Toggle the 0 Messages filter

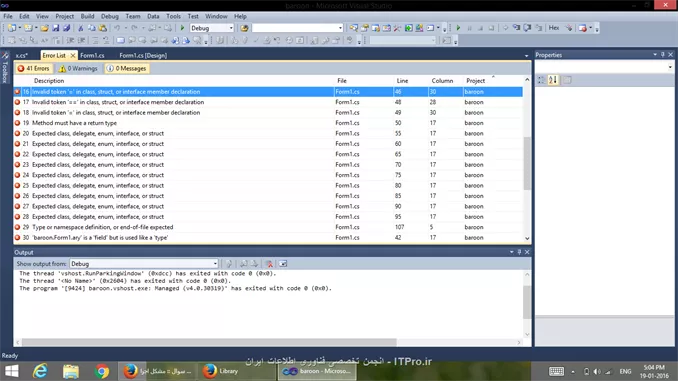(127, 68)
